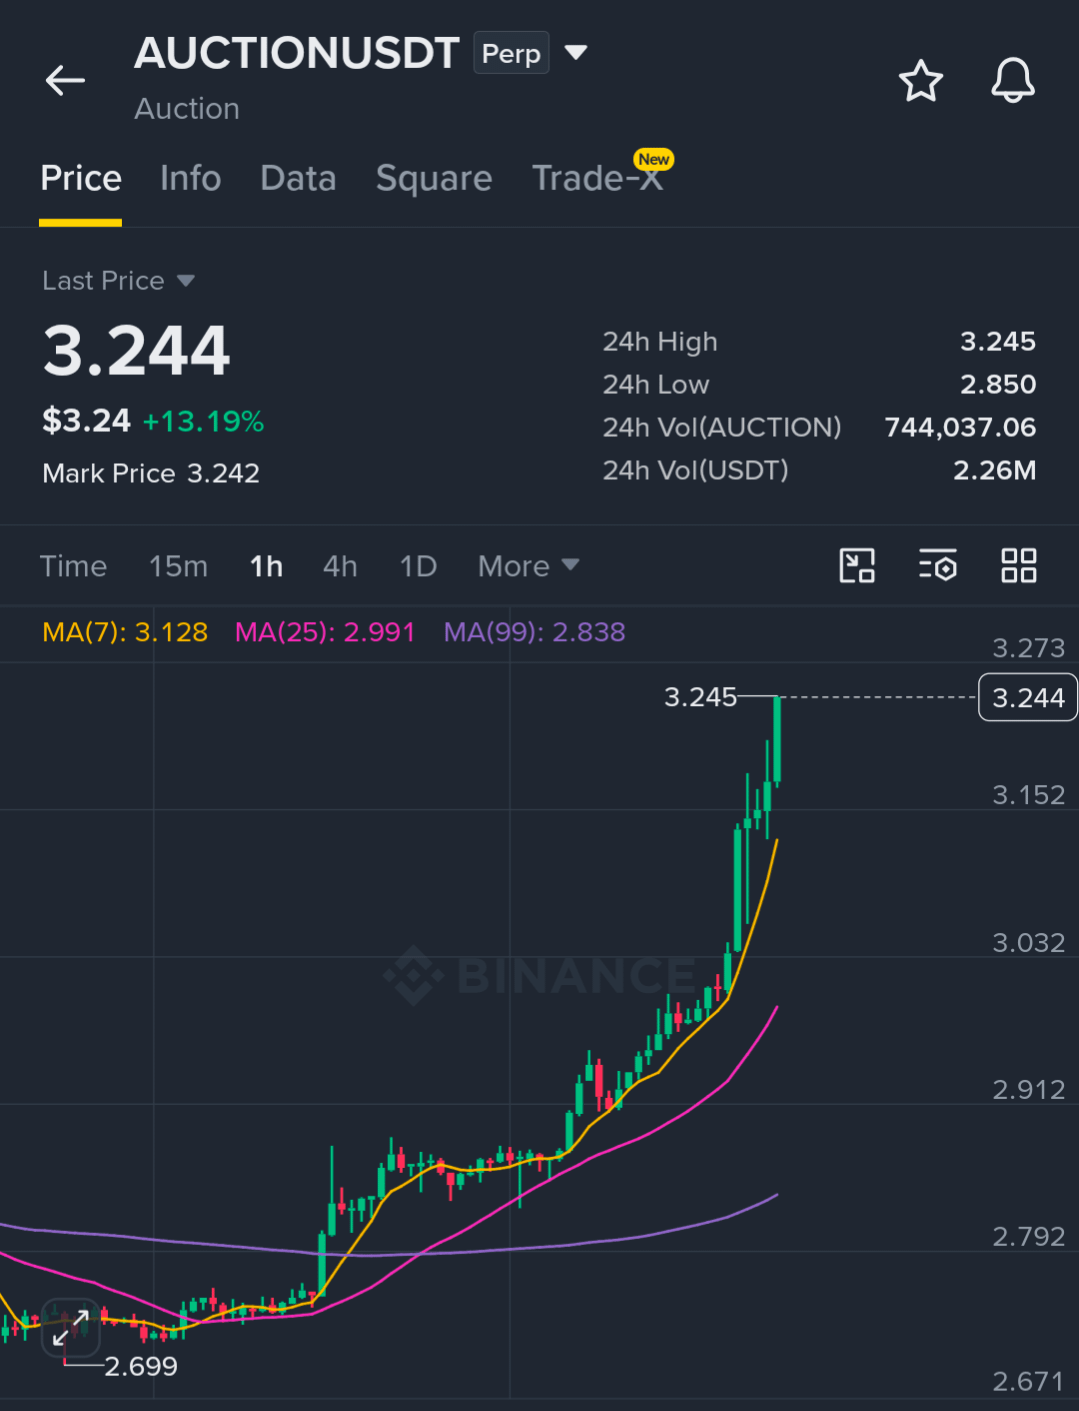Tap the 24h Vol(AUCTION) value 744,037.06
Image resolution: width=1079 pixels, height=1411 pixels.
click(x=960, y=428)
